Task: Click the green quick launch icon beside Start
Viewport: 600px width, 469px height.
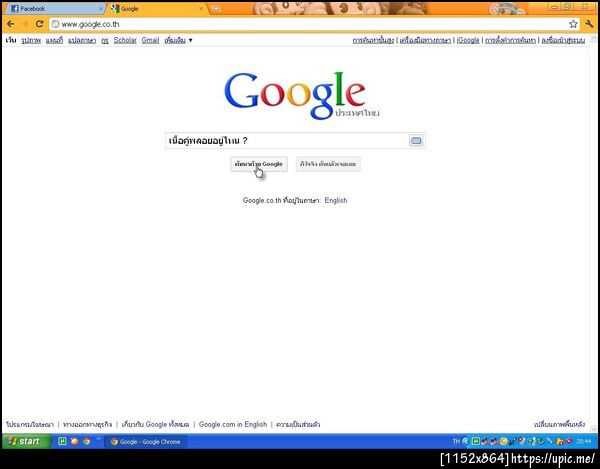Action: 62,441
